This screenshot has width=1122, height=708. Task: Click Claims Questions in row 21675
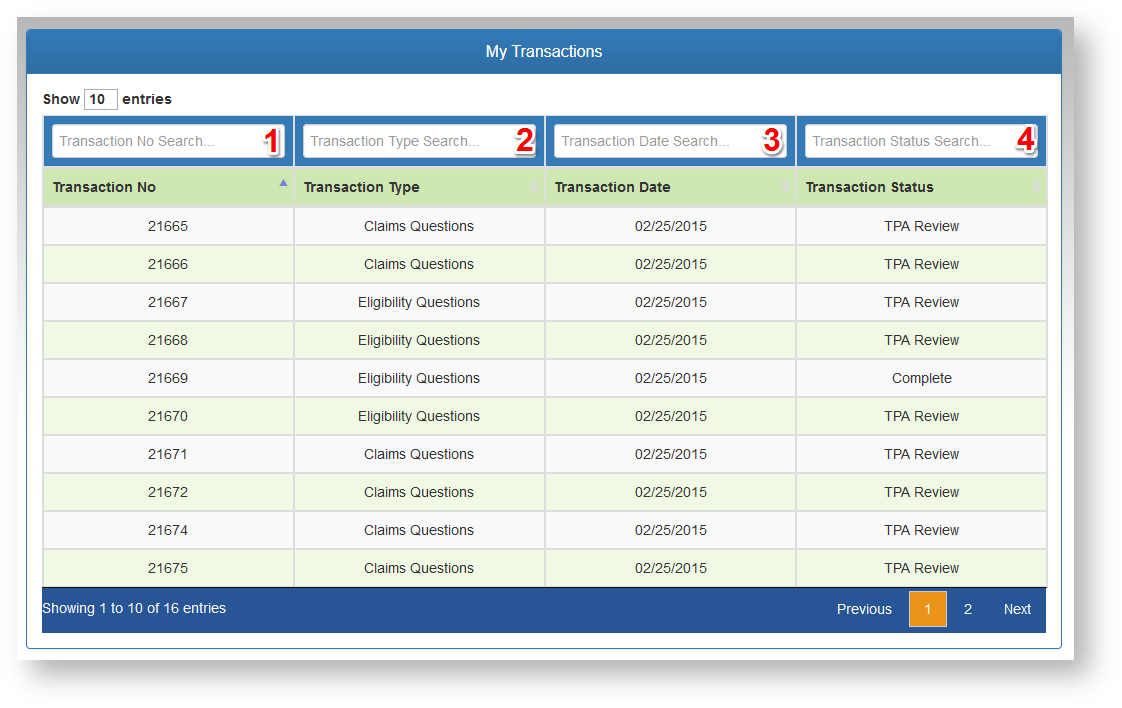tap(419, 568)
